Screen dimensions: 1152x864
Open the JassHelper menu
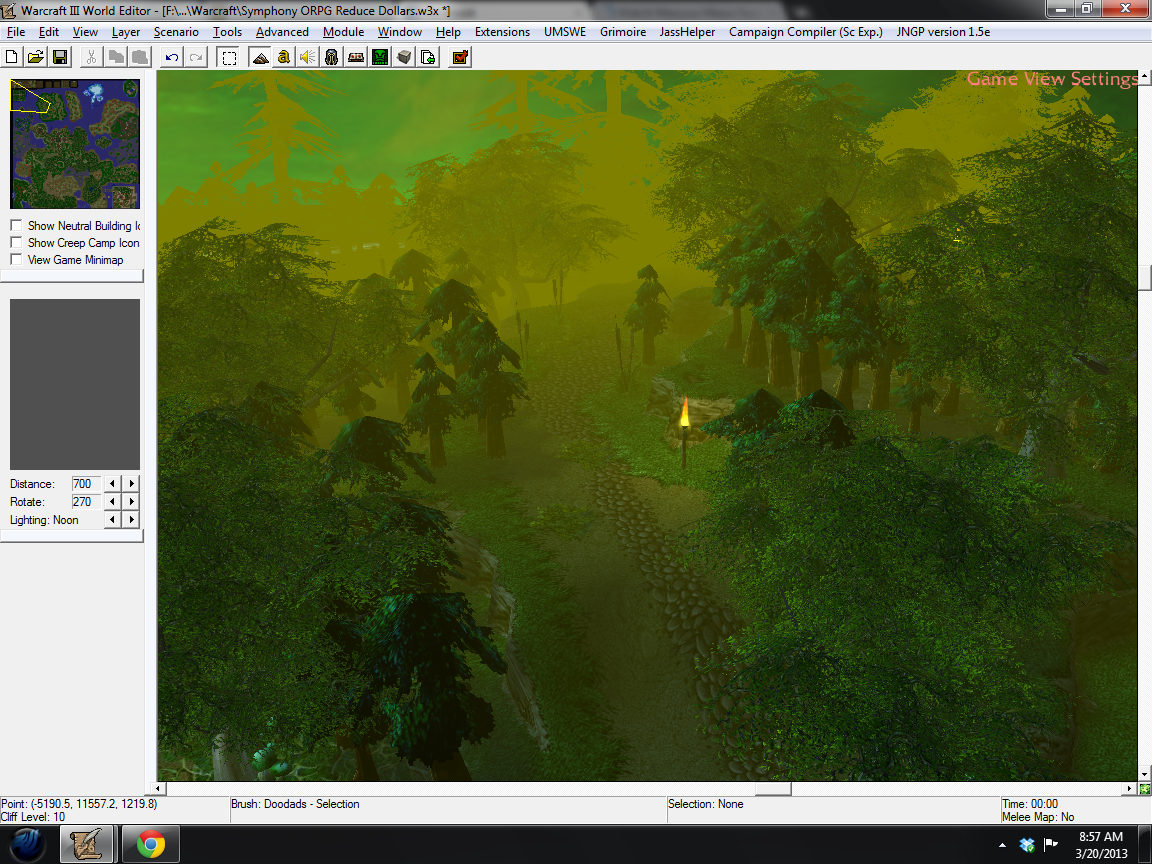(x=687, y=32)
